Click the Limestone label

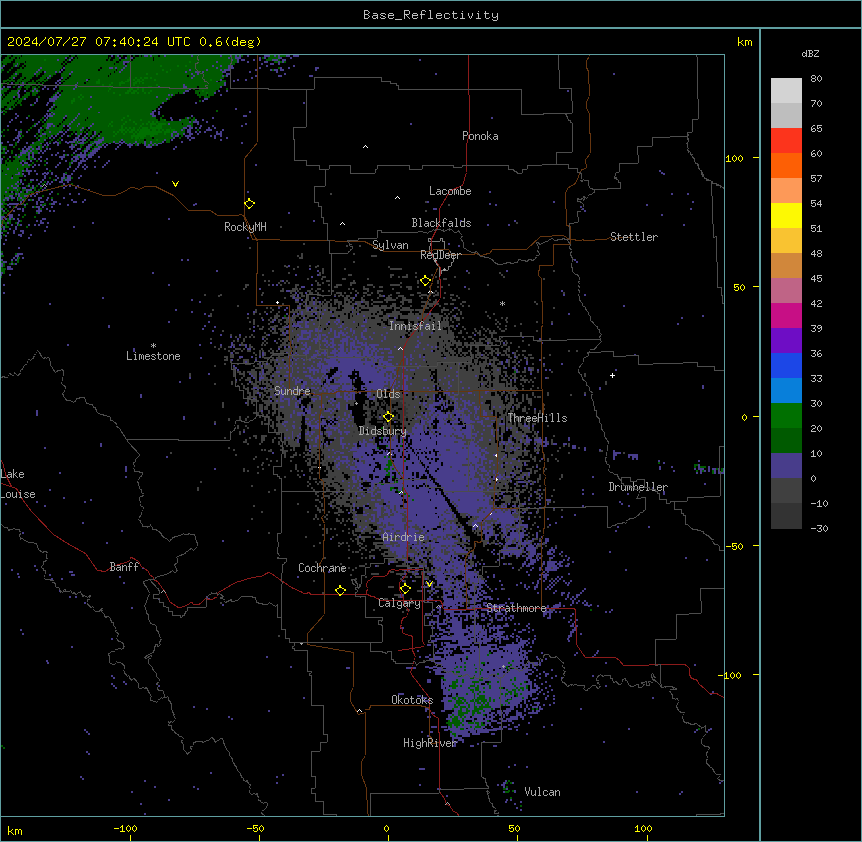[x=153, y=356]
